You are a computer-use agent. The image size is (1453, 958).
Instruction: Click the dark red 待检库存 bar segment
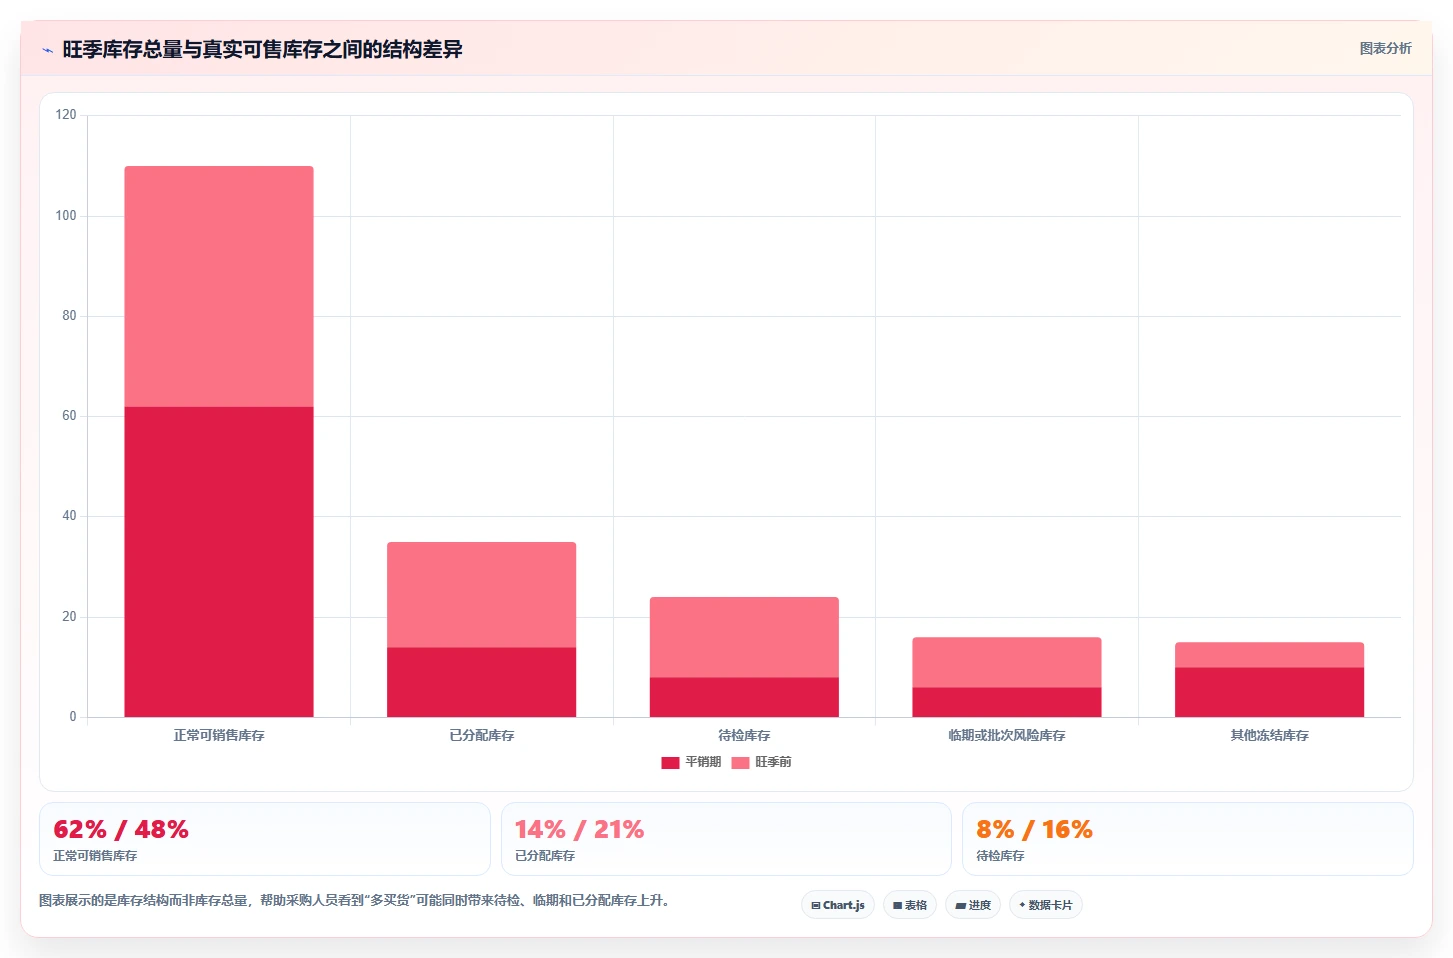coord(744,697)
